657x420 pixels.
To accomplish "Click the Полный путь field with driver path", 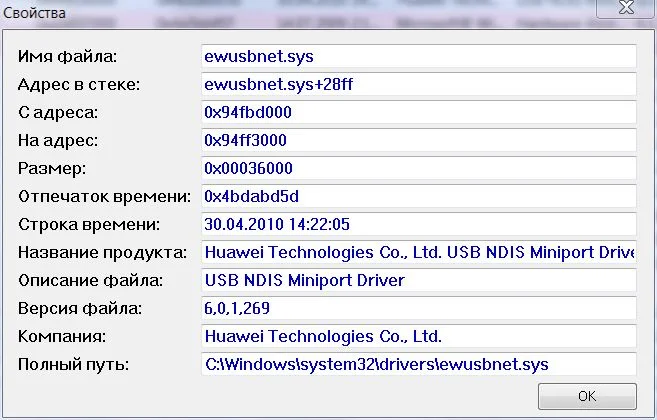I will click(x=419, y=364).
